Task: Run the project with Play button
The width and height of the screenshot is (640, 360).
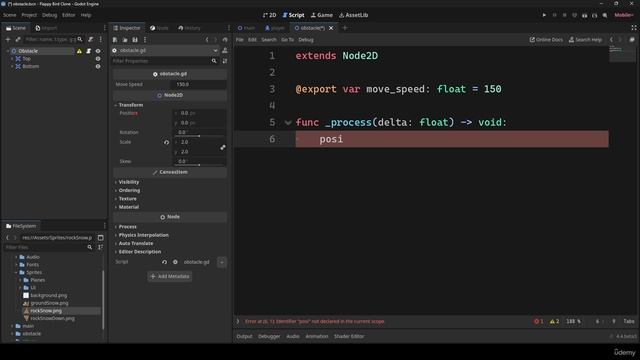Action: pos(544,15)
